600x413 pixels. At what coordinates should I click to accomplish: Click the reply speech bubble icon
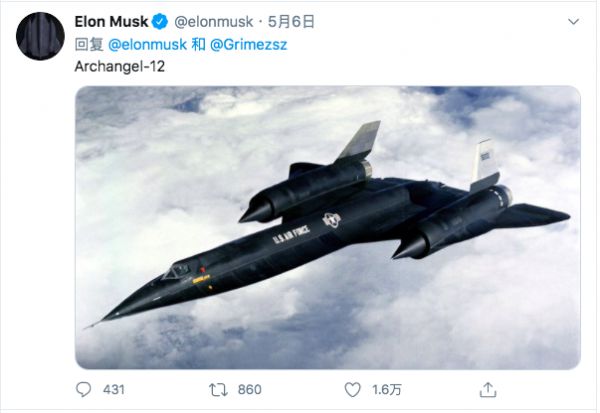[85, 388]
